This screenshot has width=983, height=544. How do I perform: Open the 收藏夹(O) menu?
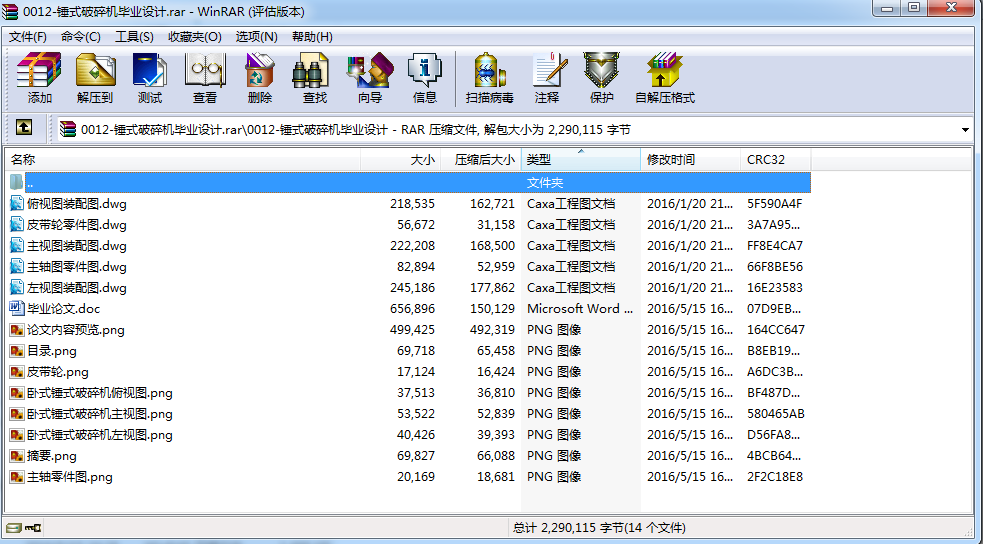195,37
